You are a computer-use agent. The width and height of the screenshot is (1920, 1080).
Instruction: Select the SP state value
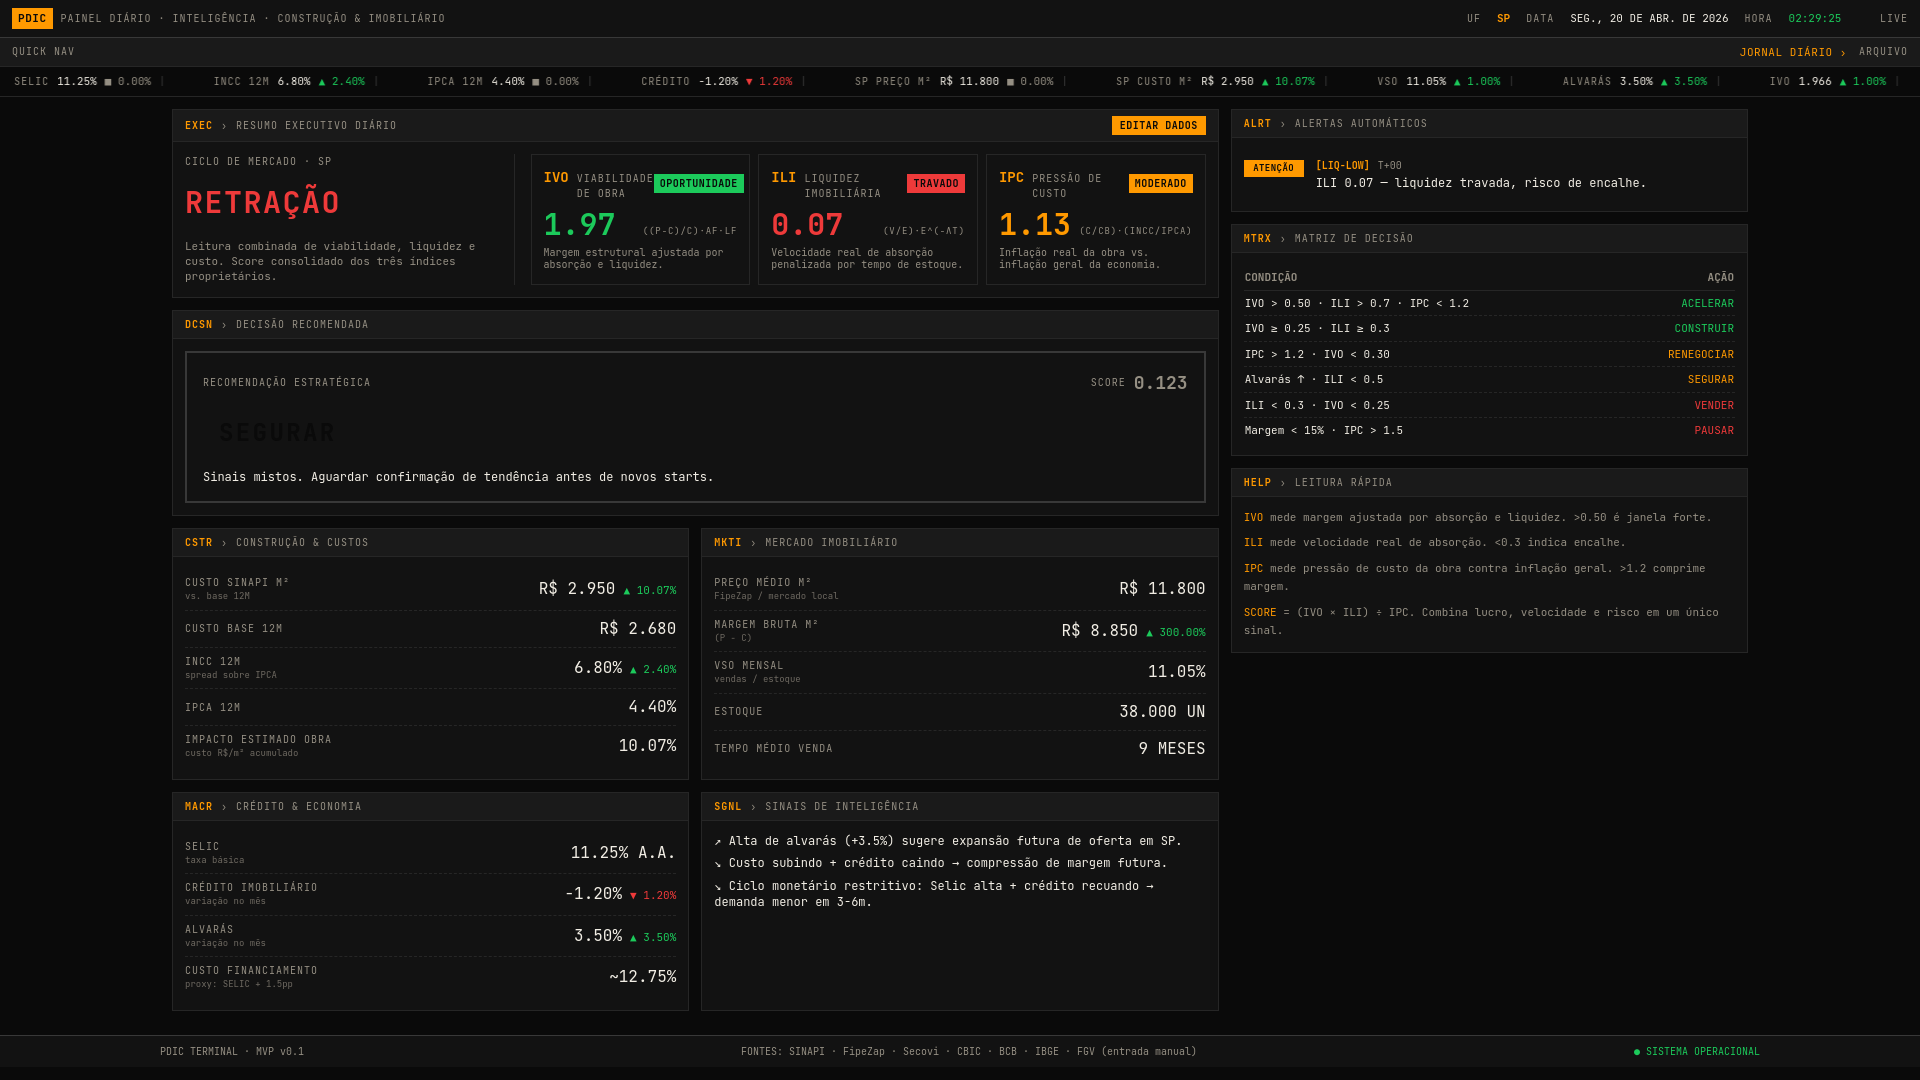(1503, 19)
